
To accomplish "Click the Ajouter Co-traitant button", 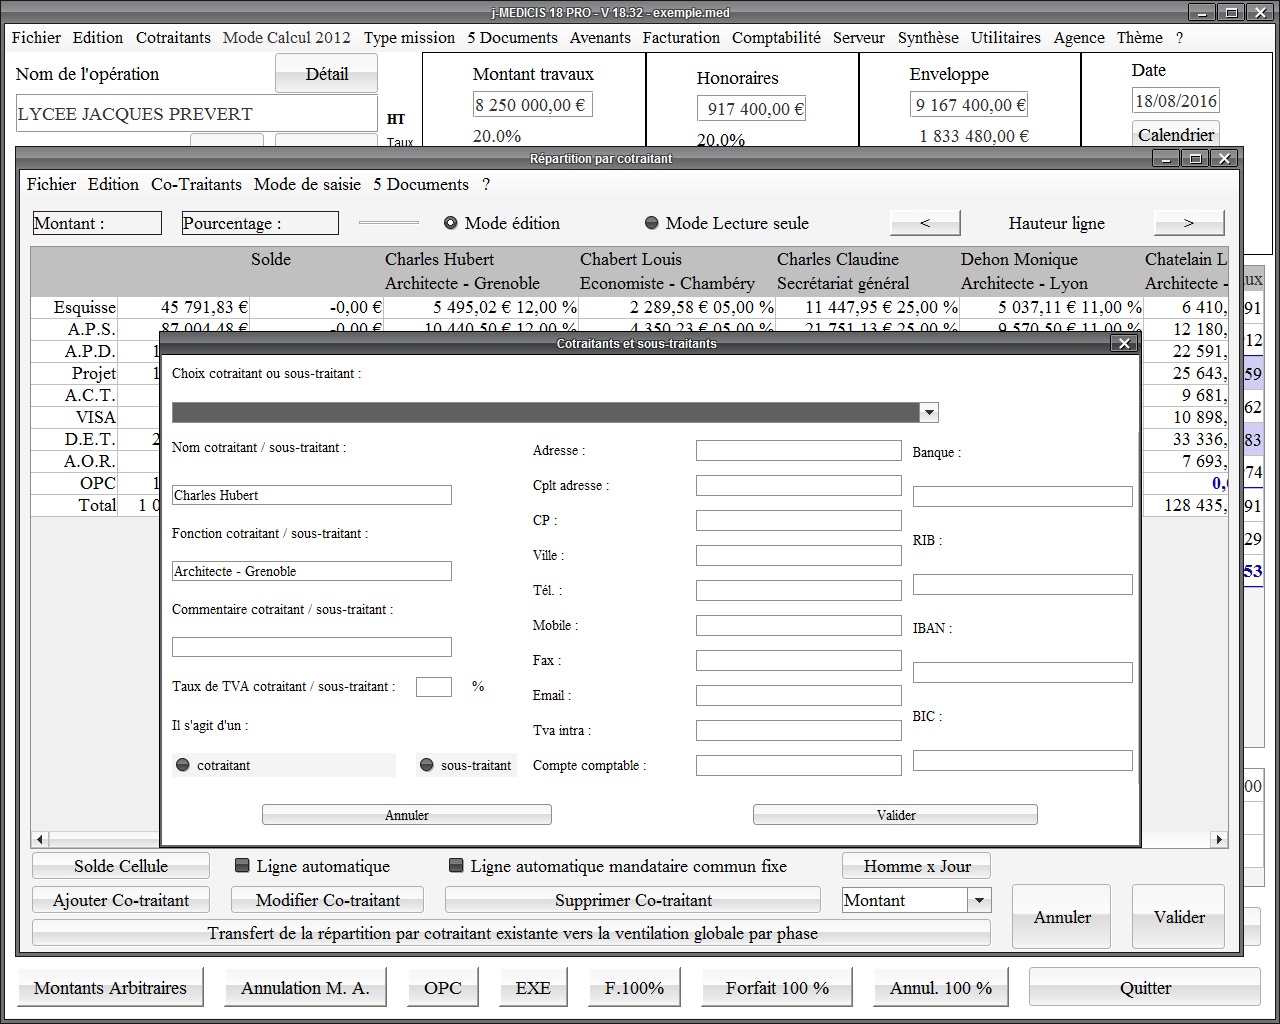I will click(121, 900).
